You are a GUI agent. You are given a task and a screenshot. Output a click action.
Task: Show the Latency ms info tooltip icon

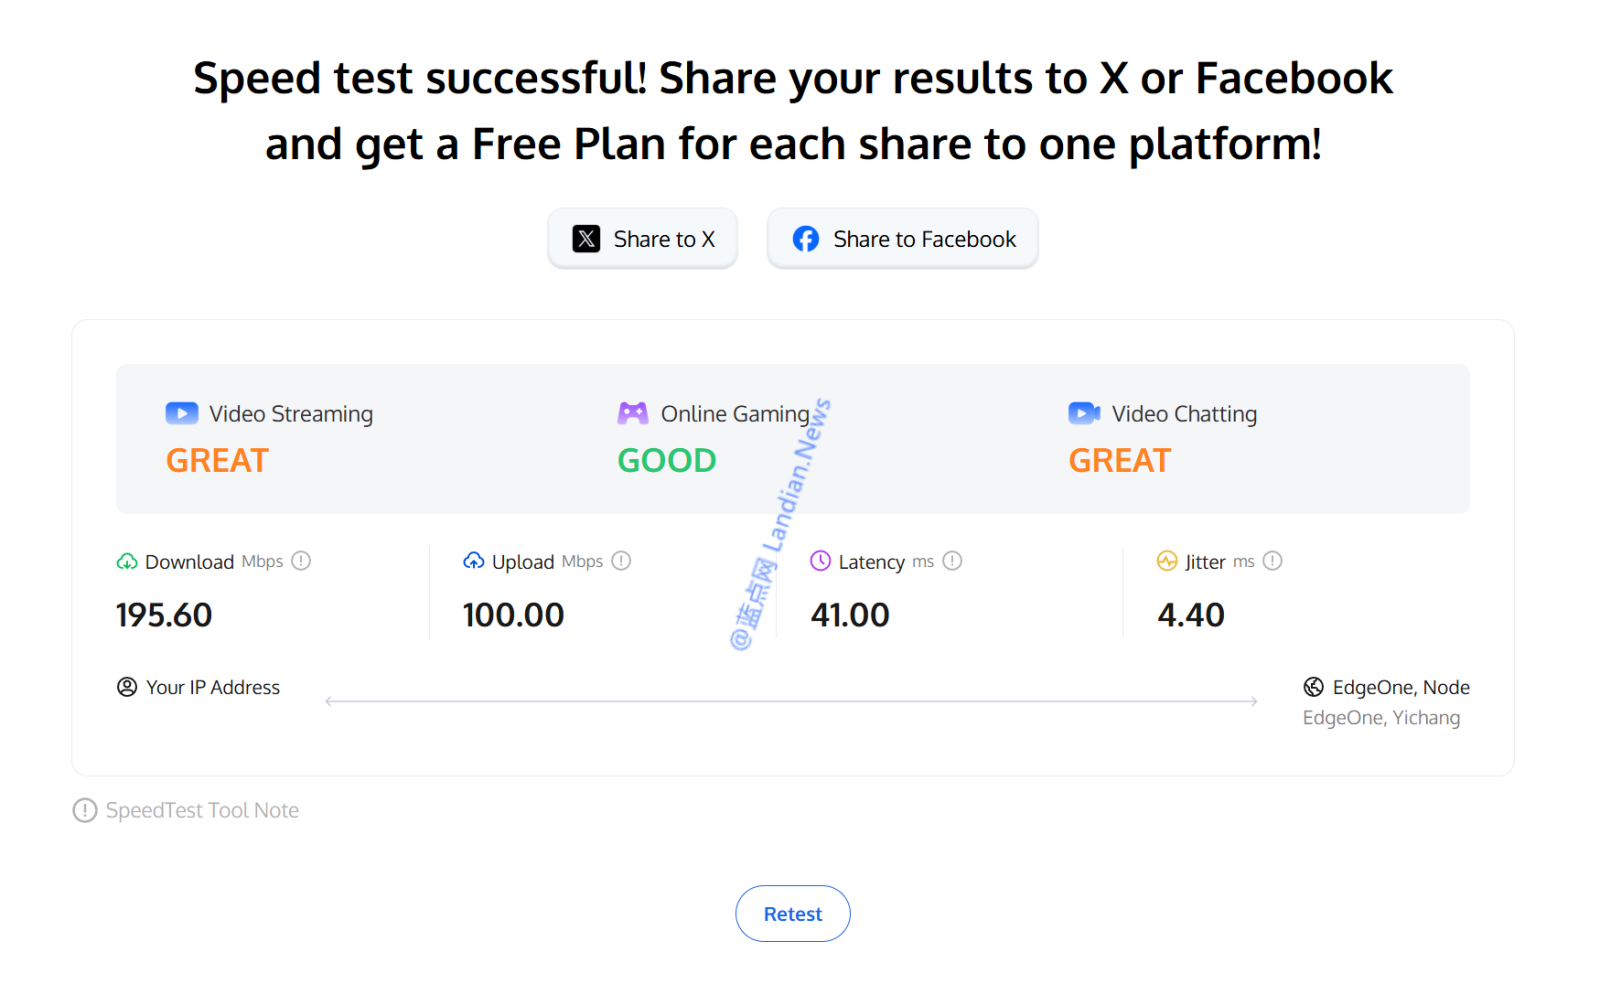[x=952, y=561]
